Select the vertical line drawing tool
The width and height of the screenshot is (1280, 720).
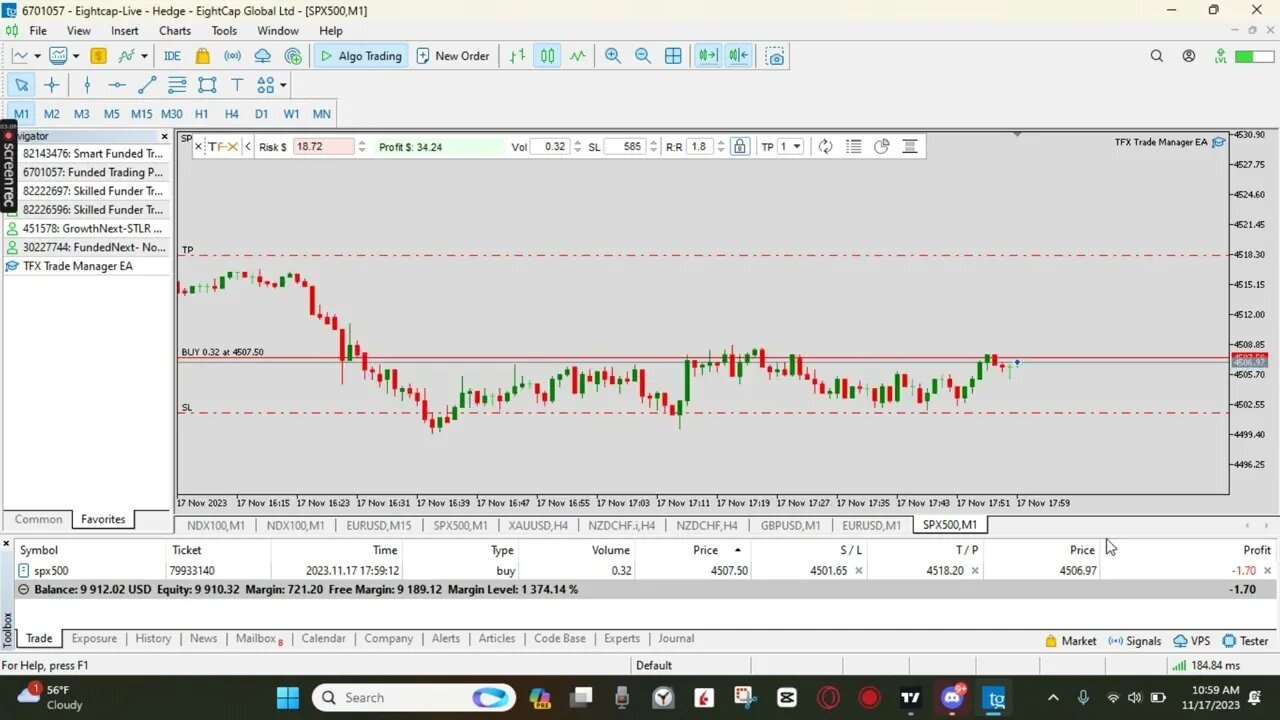[x=87, y=85]
